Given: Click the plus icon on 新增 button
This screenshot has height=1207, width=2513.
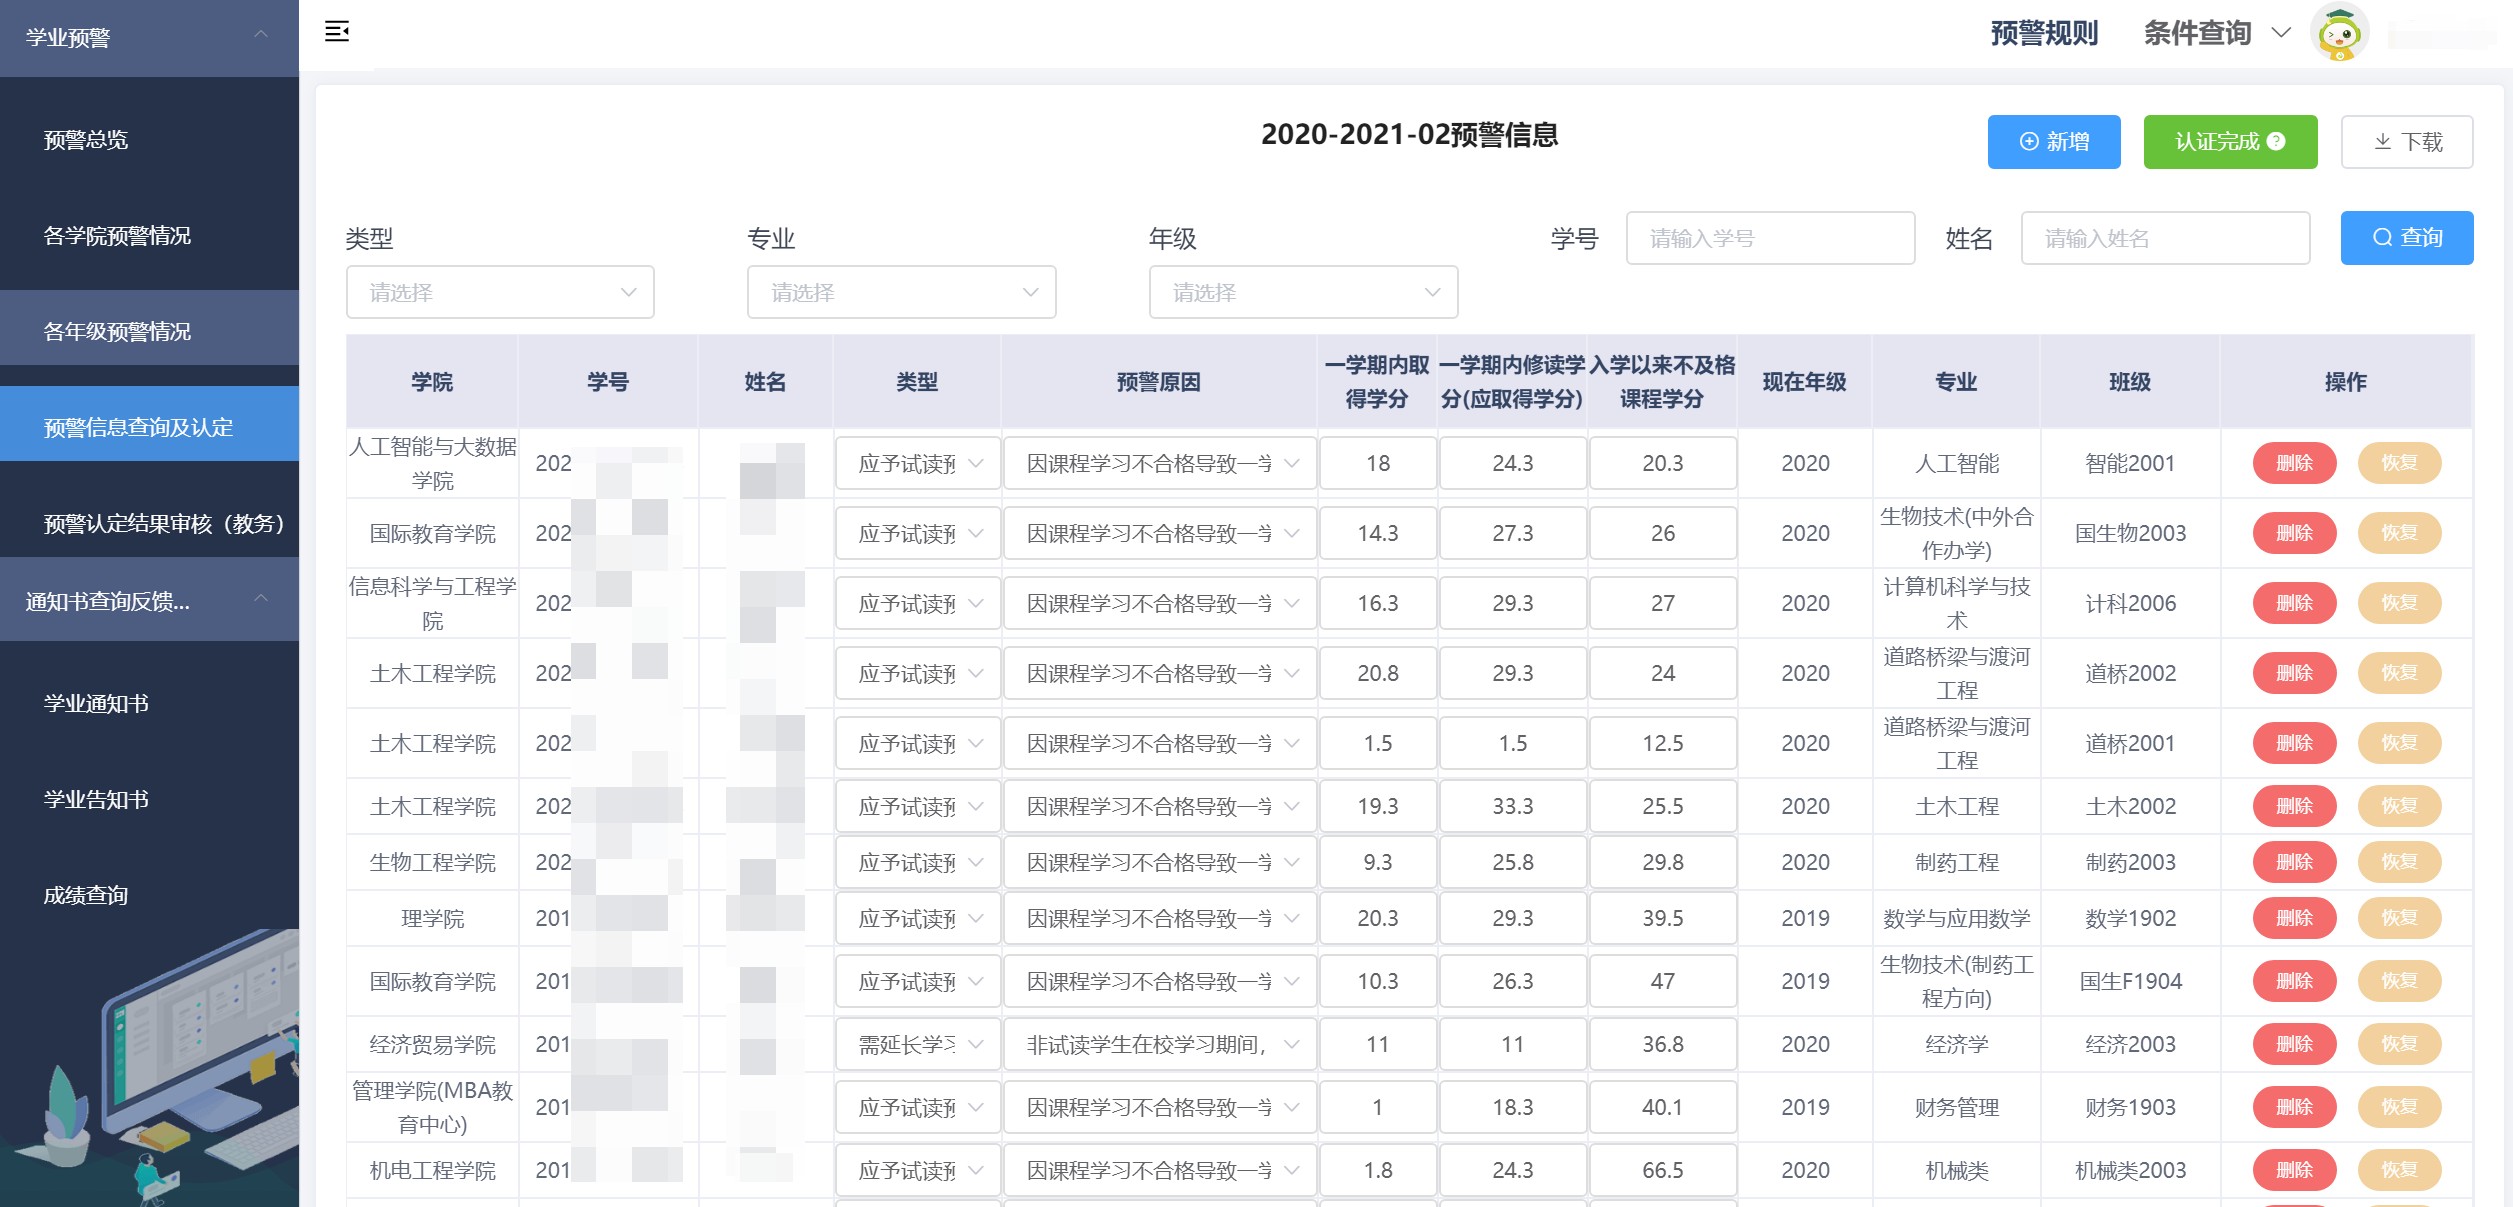Looking at the screenshot, I should point(2029,142).
